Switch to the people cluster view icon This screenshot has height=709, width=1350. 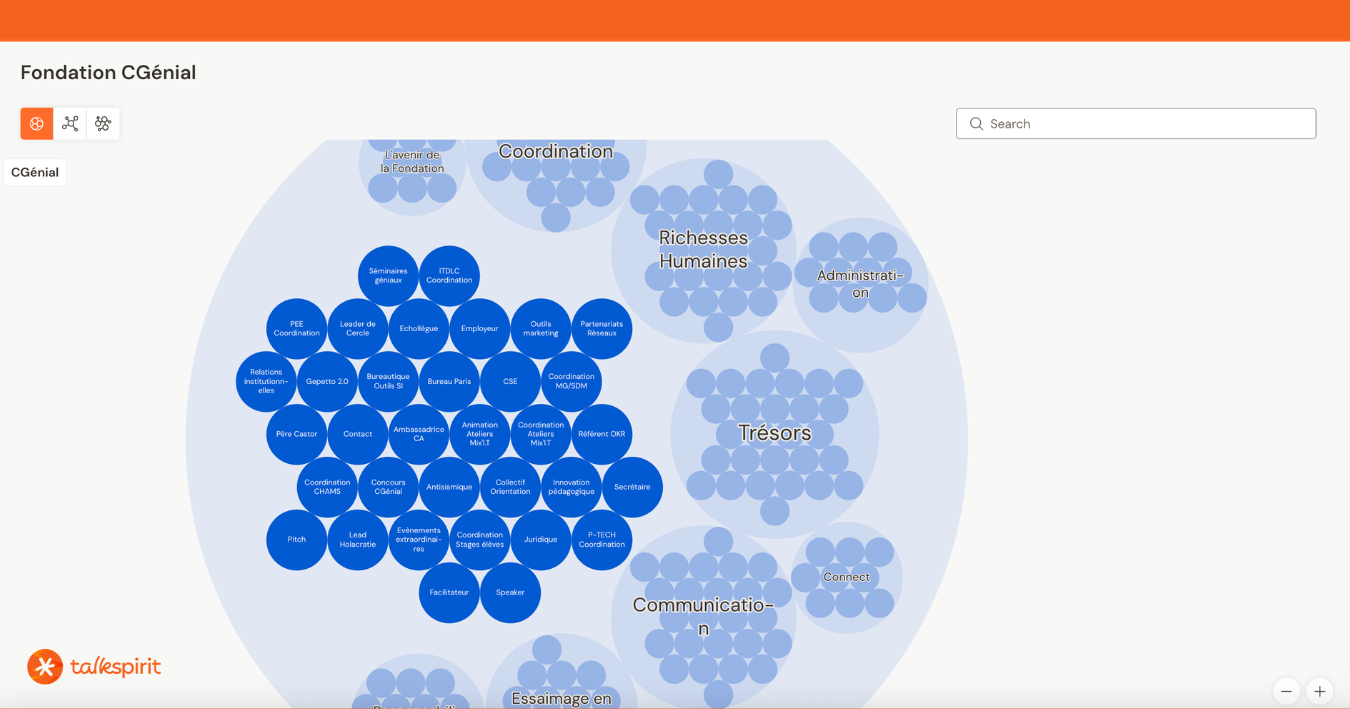coord(103,124)
